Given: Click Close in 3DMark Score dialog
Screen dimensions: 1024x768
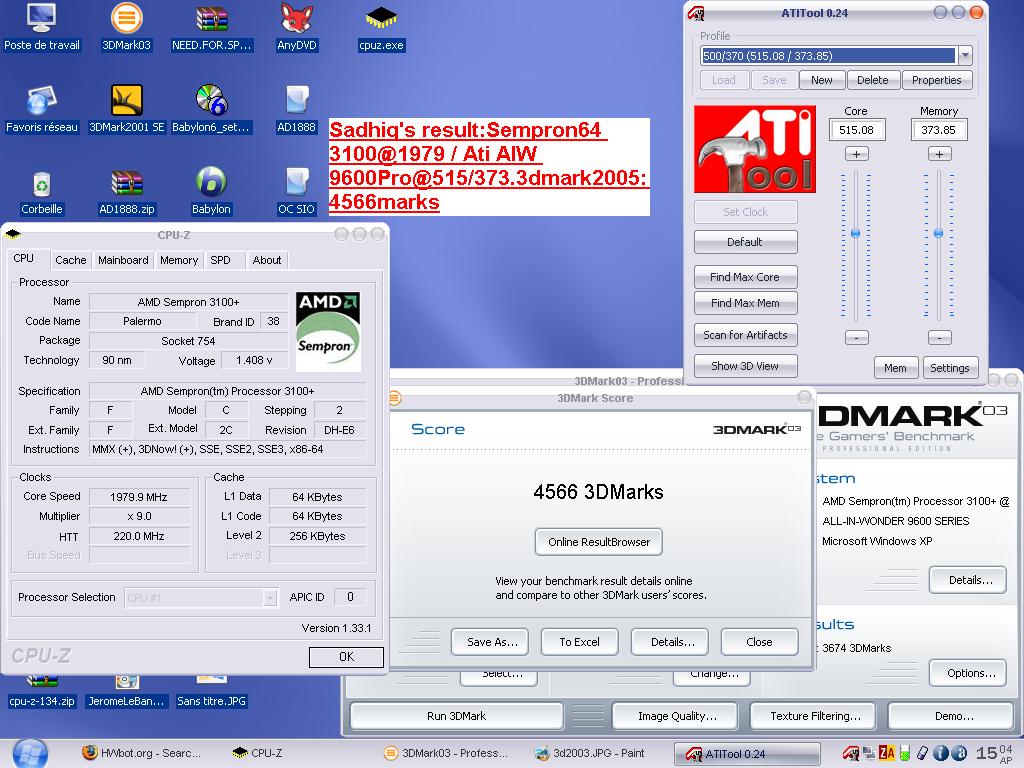Looking at the screenshot, I should (759, 642).
